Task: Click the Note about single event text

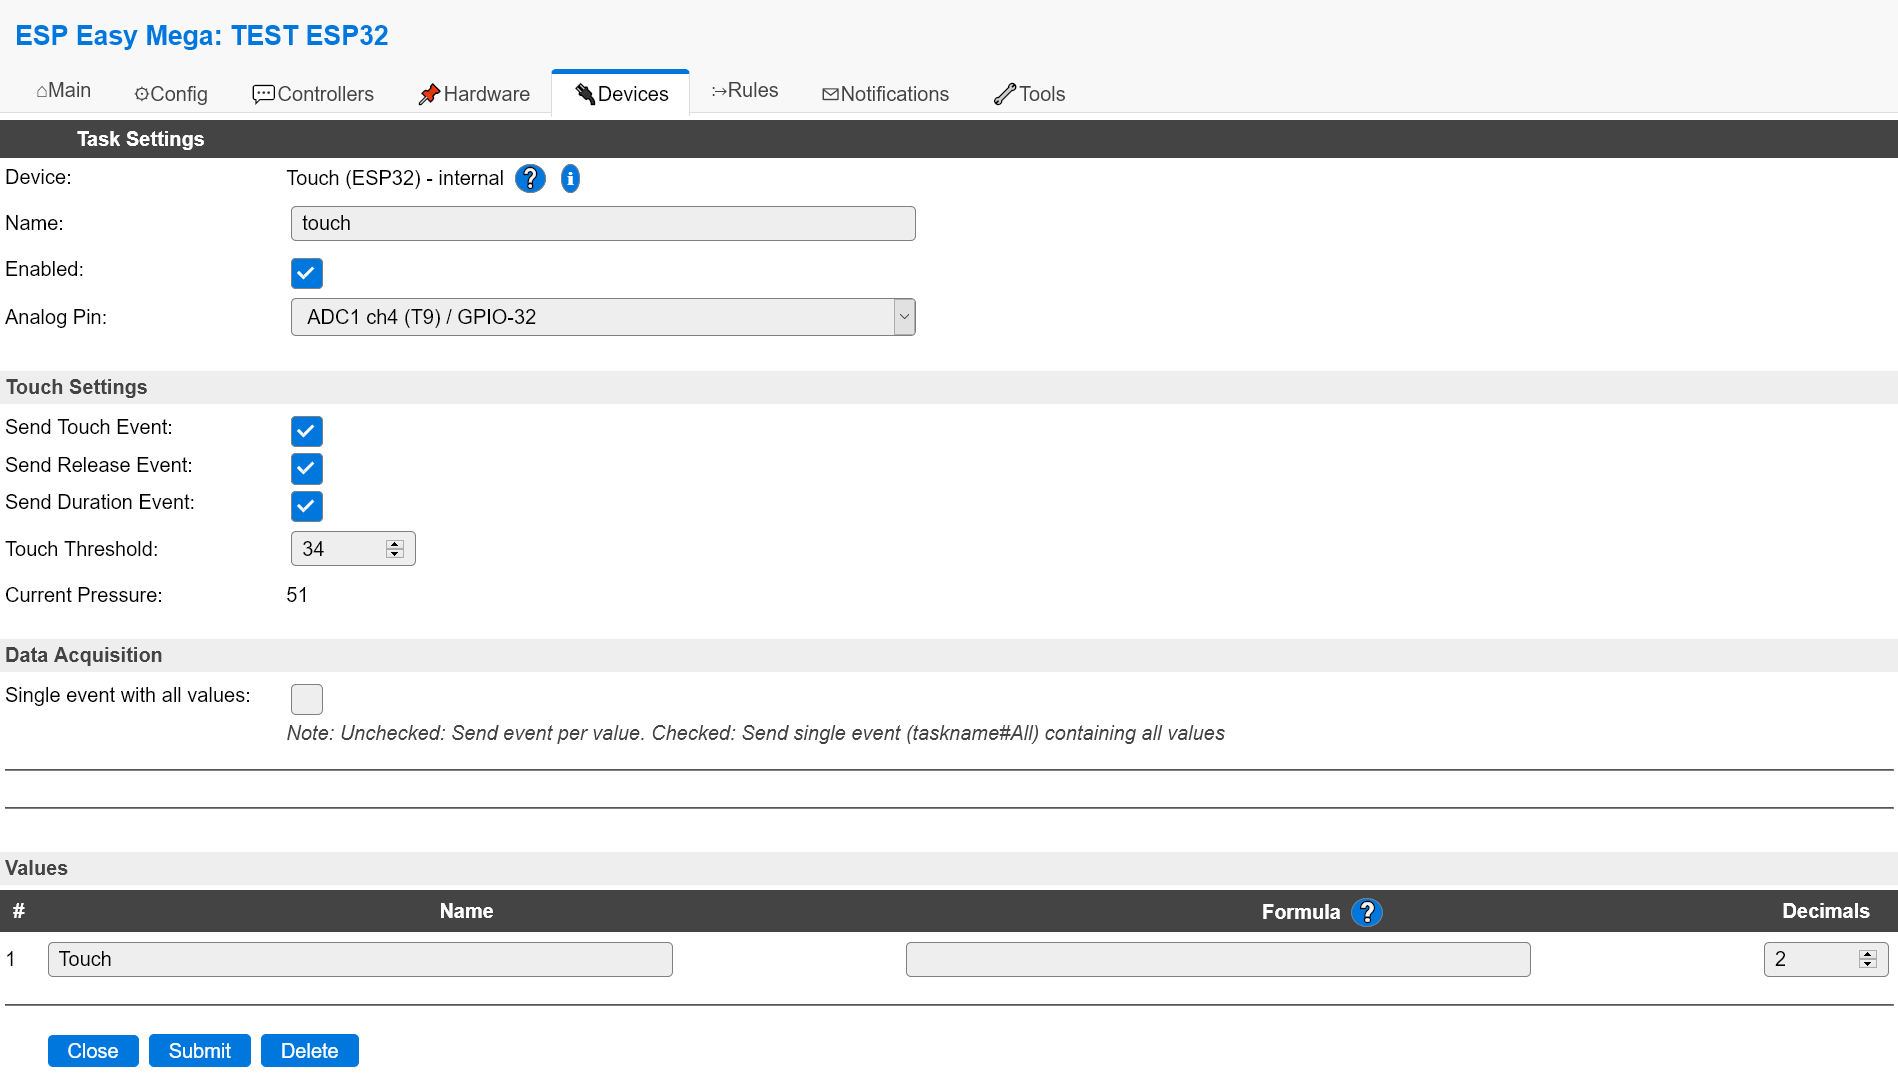Action: pos(756,733)
